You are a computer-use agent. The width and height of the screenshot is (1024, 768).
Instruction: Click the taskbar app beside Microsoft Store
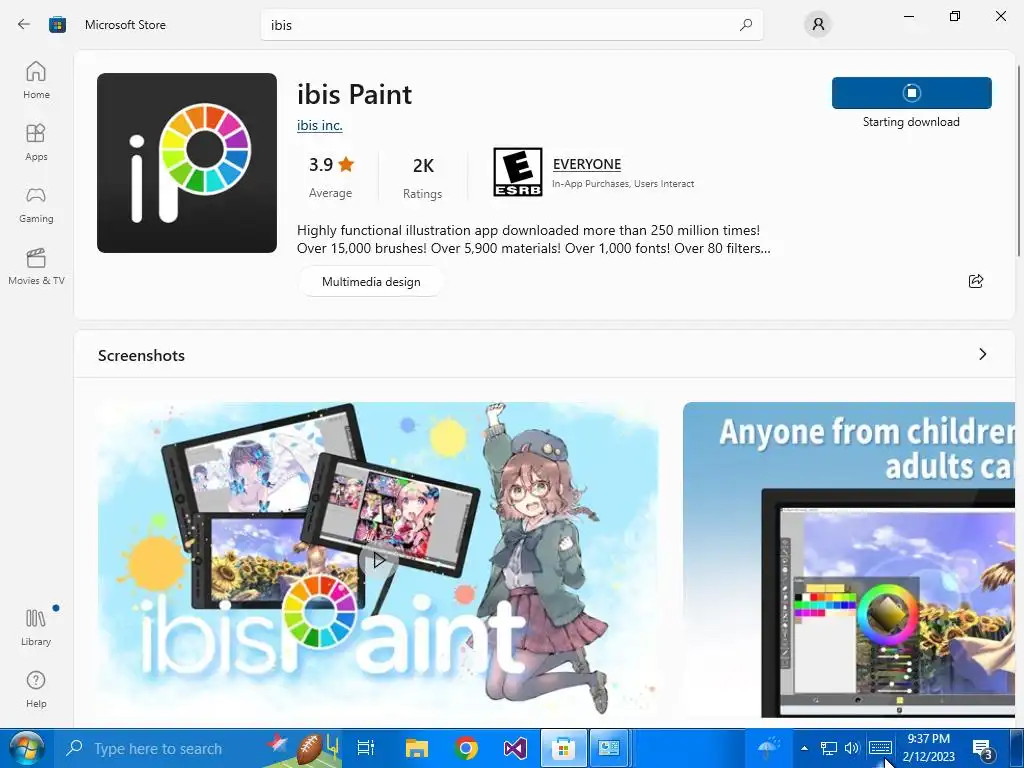click(x=609, y=748)
